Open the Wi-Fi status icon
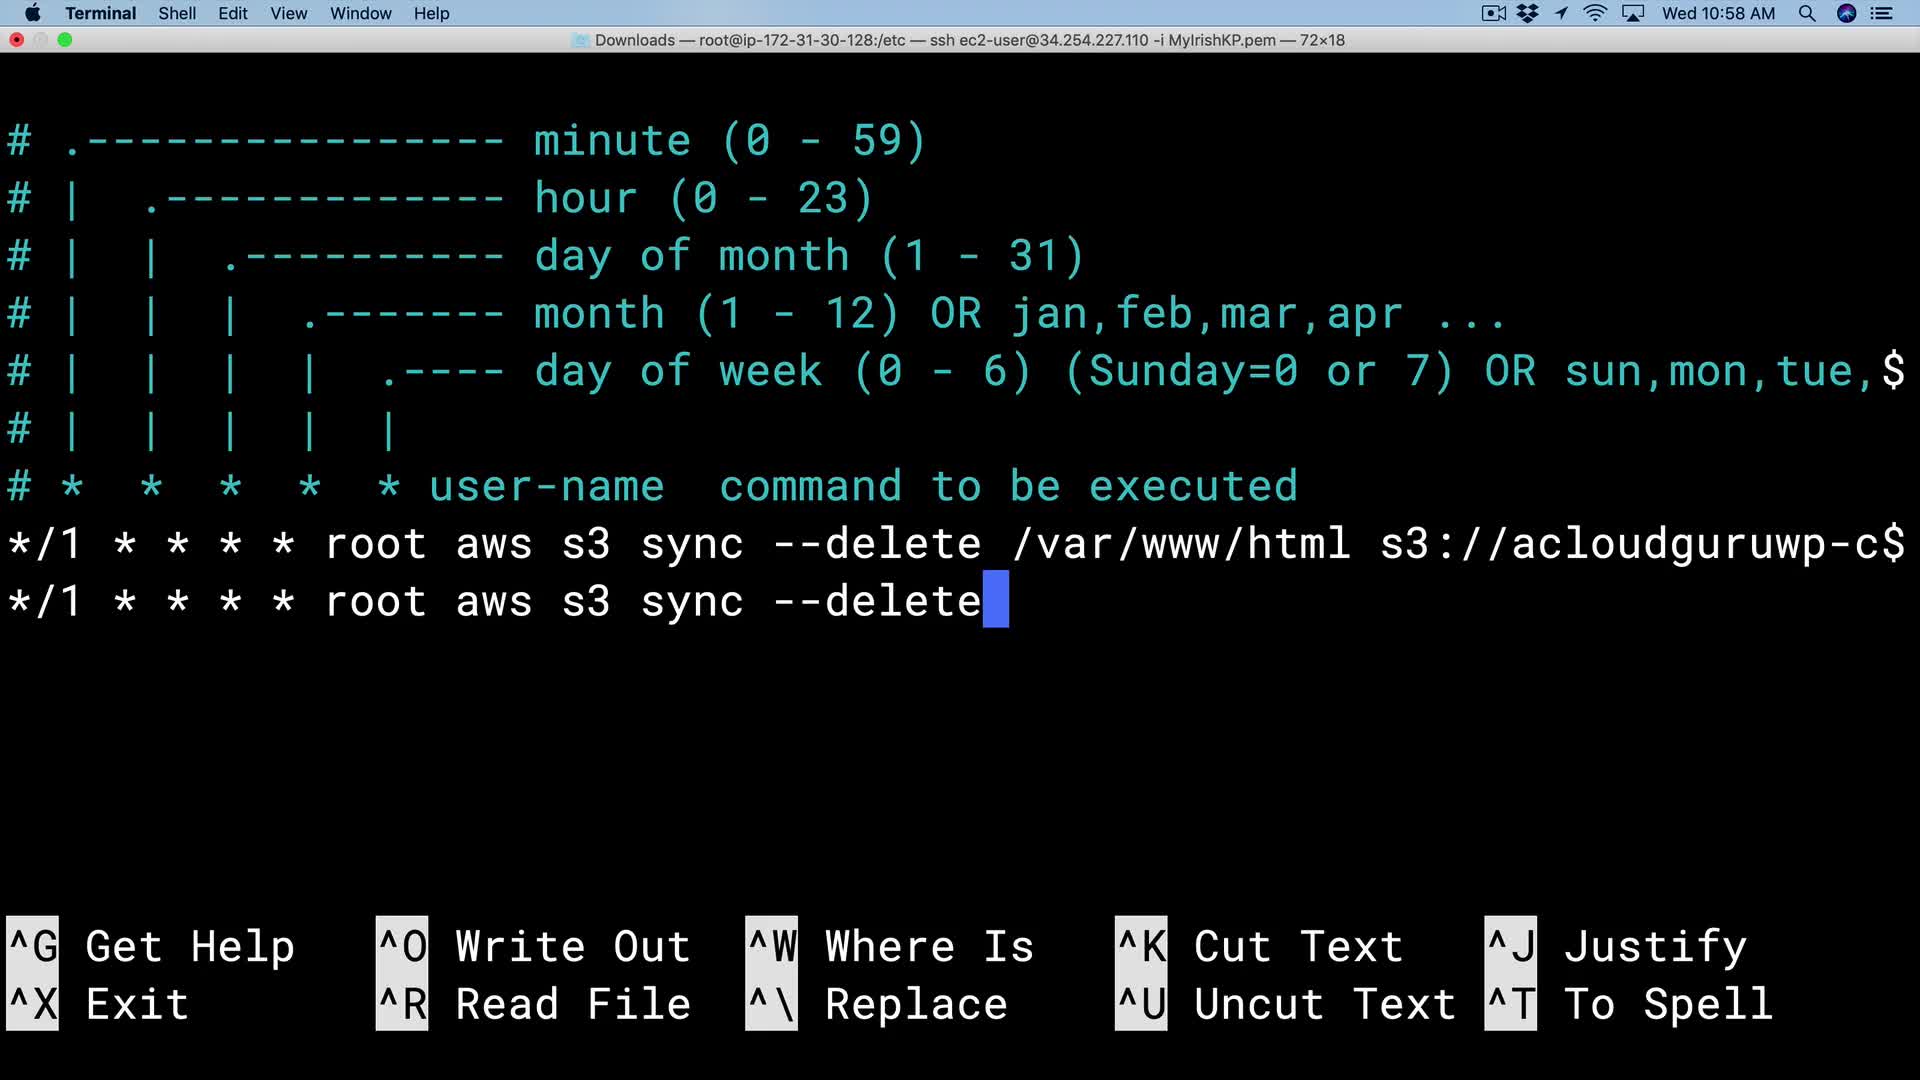 pos(1595,13)
